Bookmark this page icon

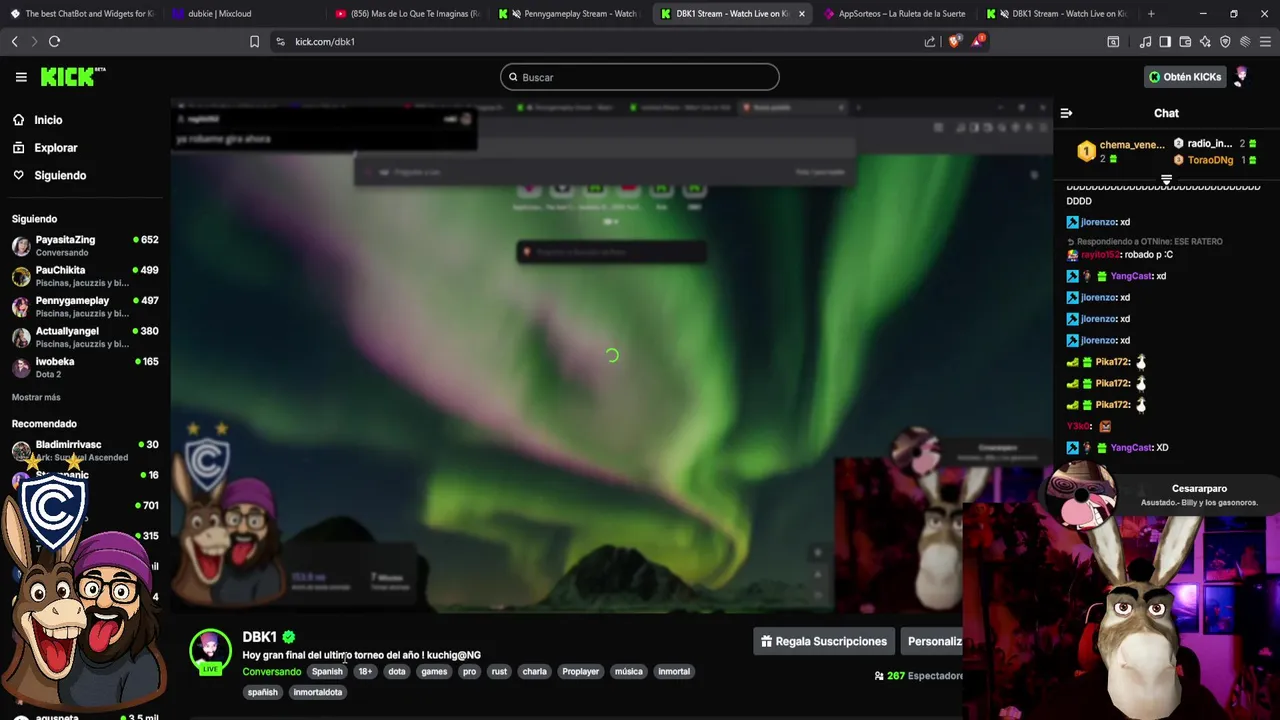254,41
